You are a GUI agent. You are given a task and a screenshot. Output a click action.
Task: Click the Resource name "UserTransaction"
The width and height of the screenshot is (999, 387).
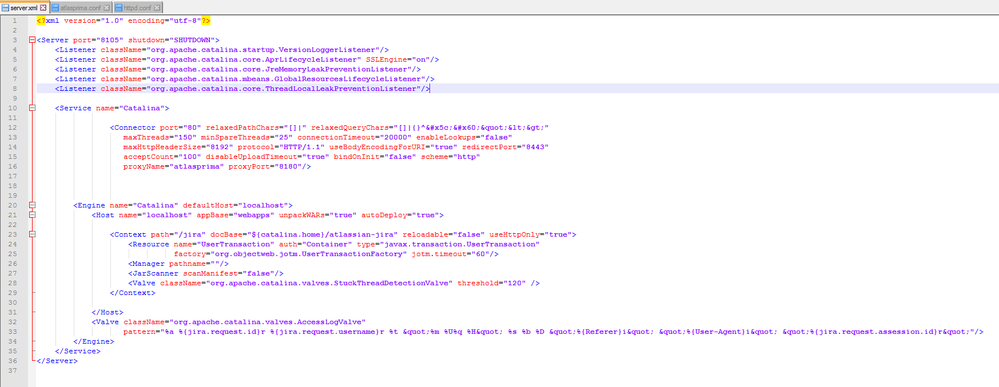coord(236,244)
